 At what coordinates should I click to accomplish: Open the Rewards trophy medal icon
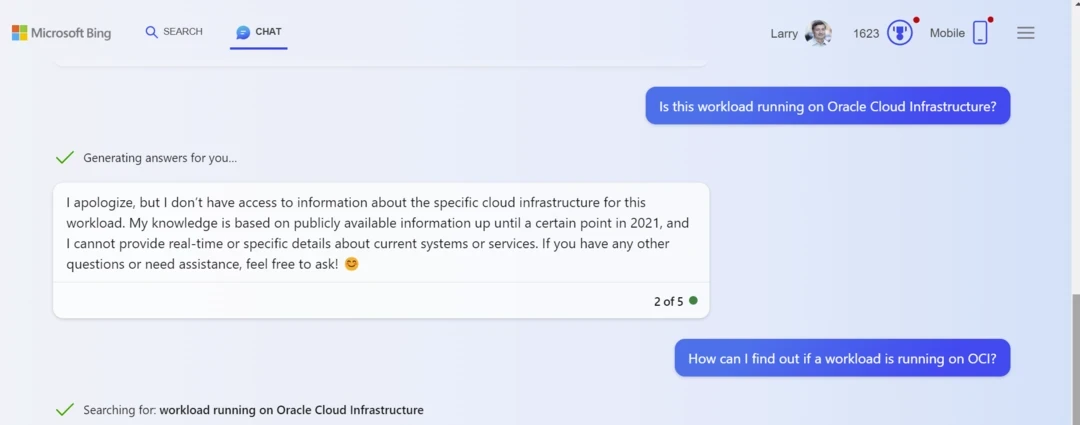pyautogui.click(x=900, y=33)
